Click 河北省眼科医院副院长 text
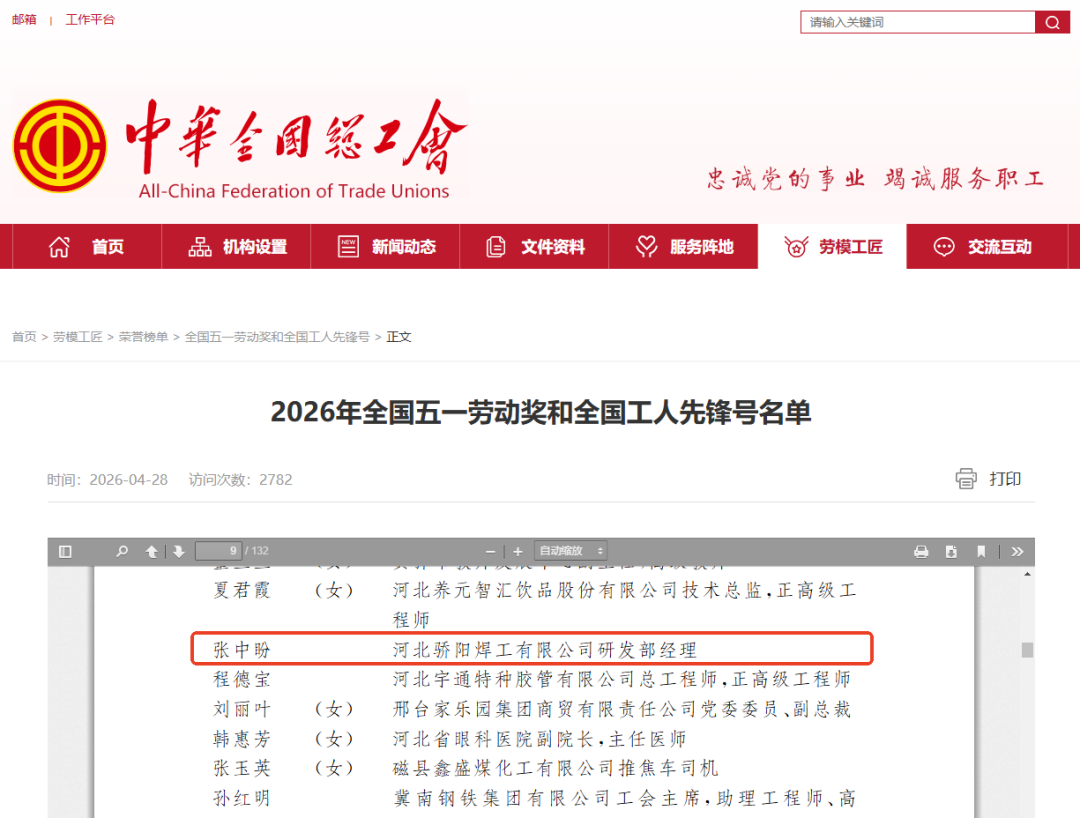The width and height of the screenshot is (1080, 818). coord(493,739)
